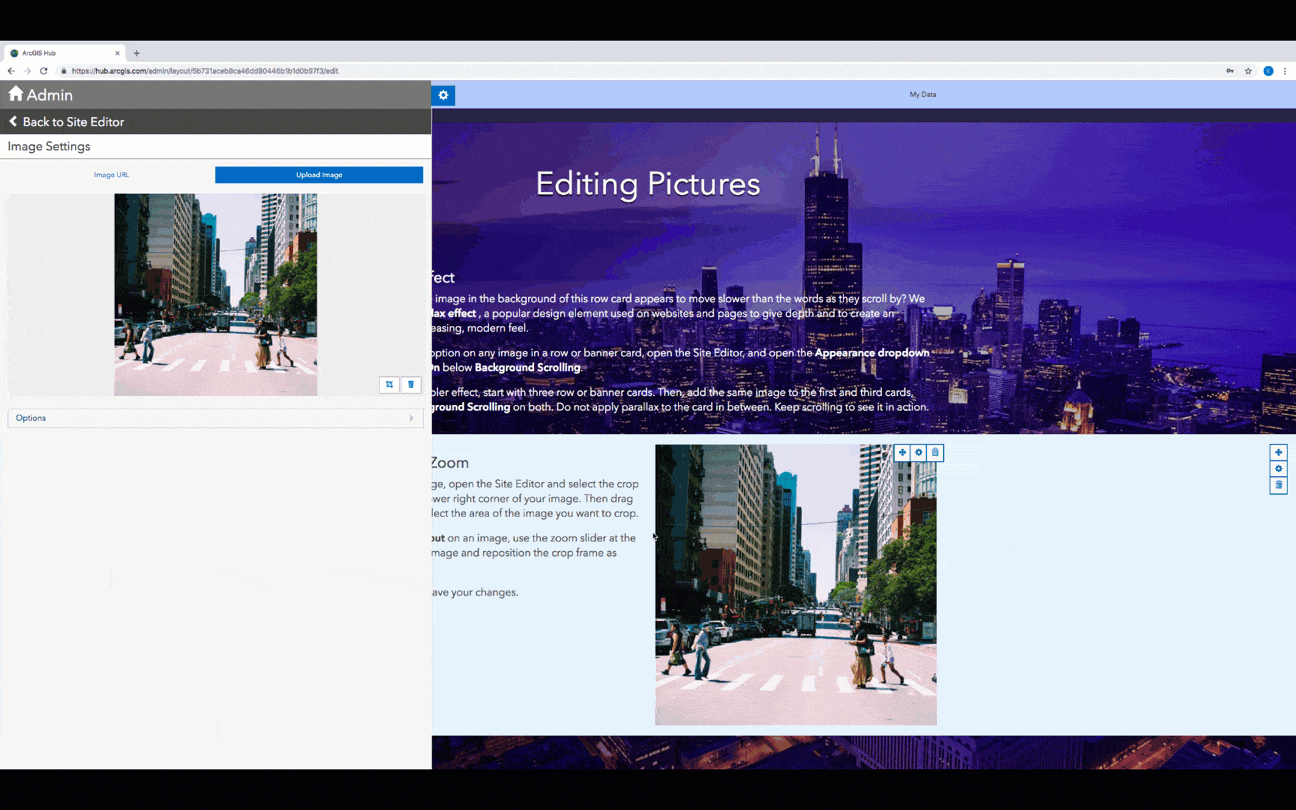Crop the uploaded image in the sidebar preview
Viewport: 1296px width, 810px height.
(389, 384)
